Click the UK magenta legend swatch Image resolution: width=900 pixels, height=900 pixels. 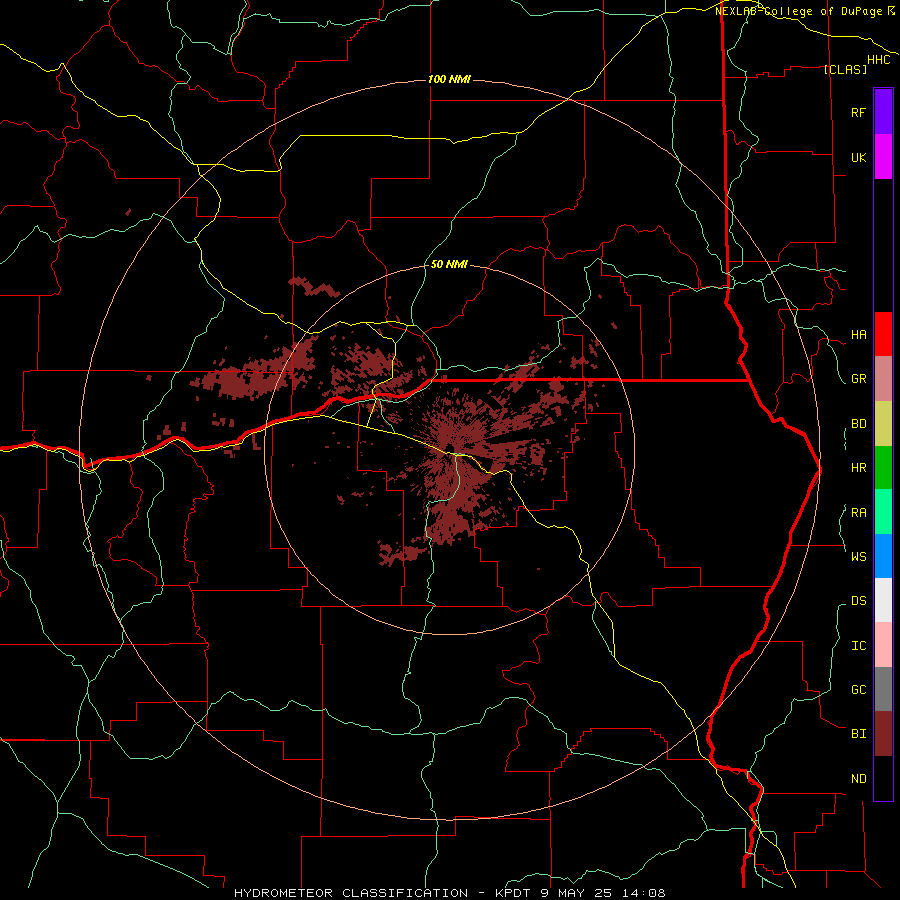coord(883,157)
